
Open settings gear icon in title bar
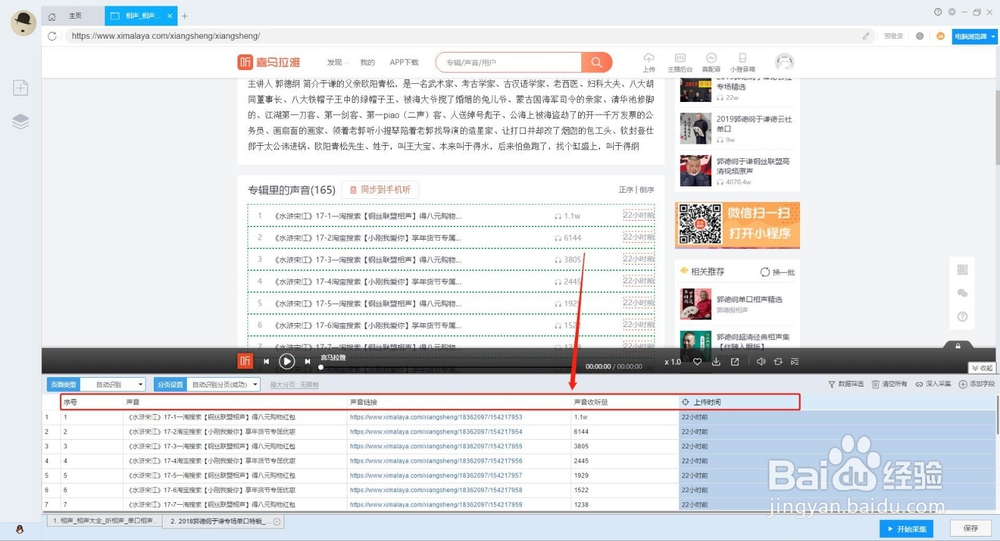952,12
